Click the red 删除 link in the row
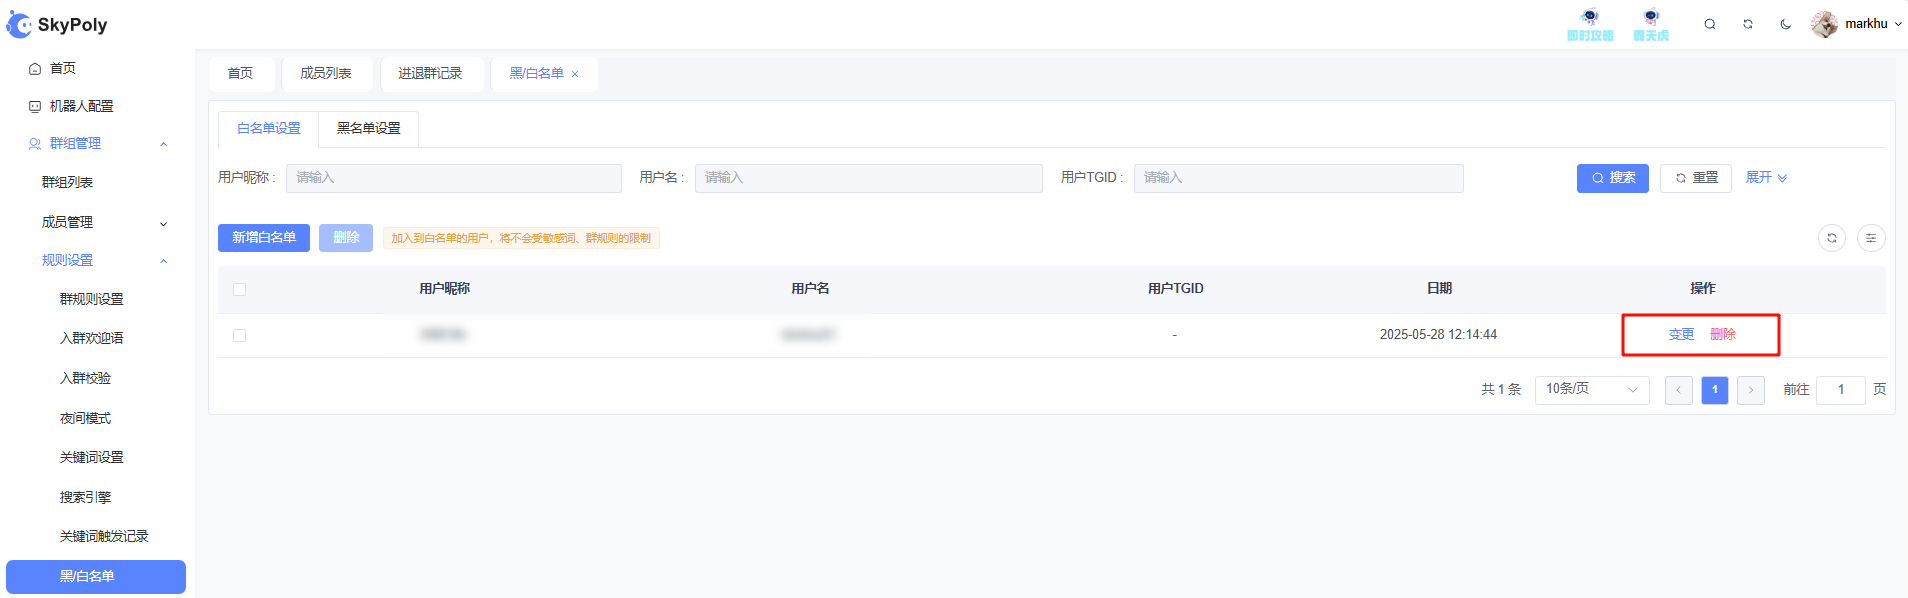Viewport: 1908px width, 598px height. point(1723,335)
